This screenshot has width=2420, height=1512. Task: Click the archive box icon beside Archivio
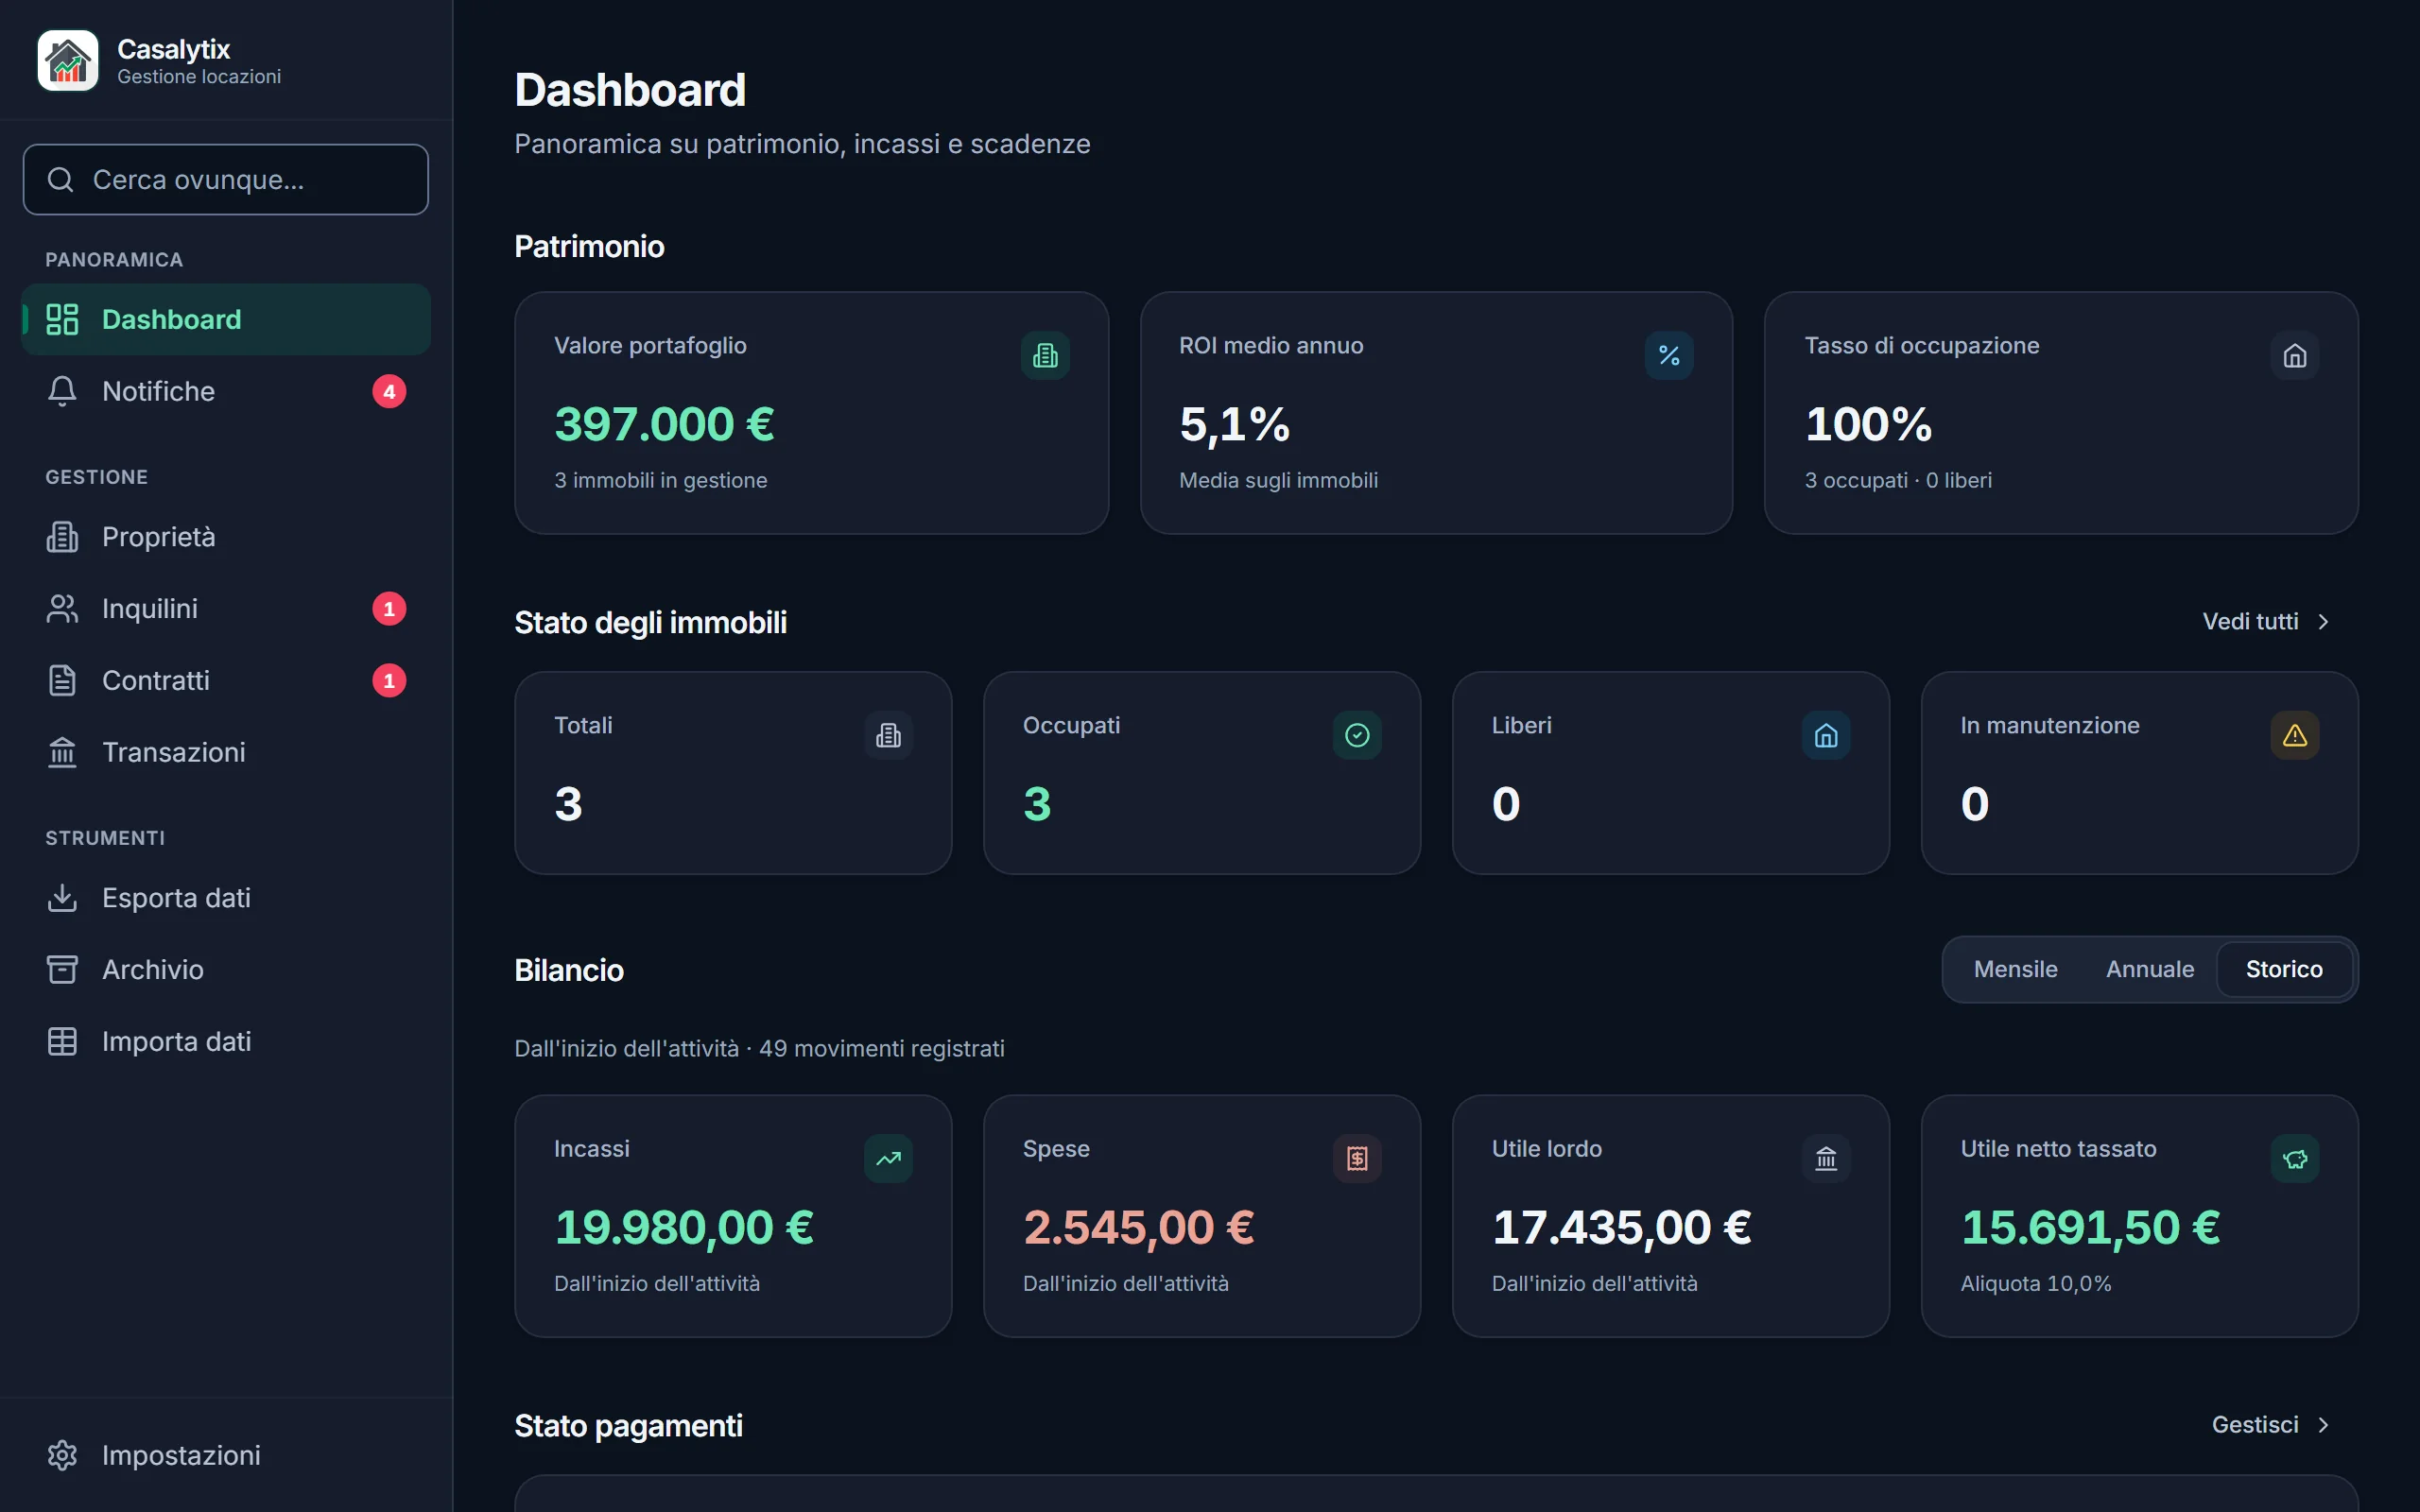62,970
